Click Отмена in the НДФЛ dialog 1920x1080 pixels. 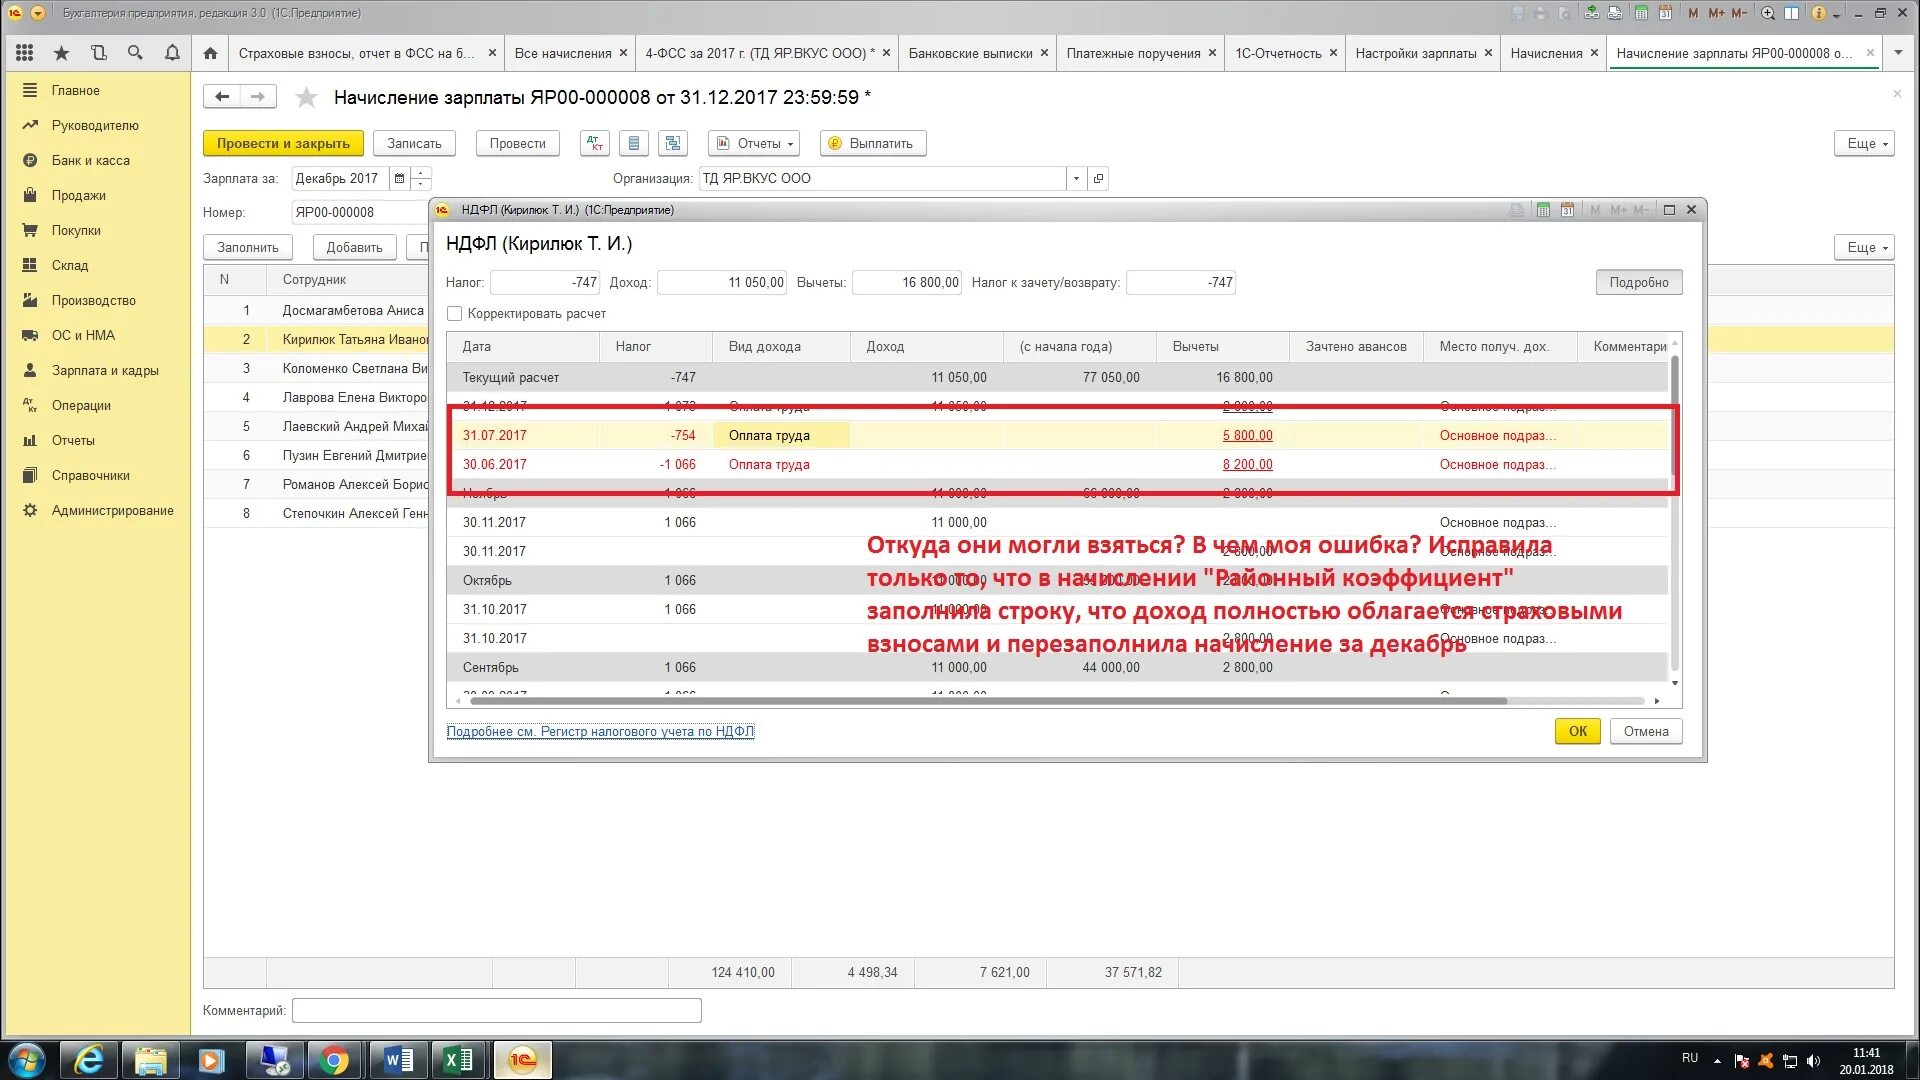[1646, 731]
